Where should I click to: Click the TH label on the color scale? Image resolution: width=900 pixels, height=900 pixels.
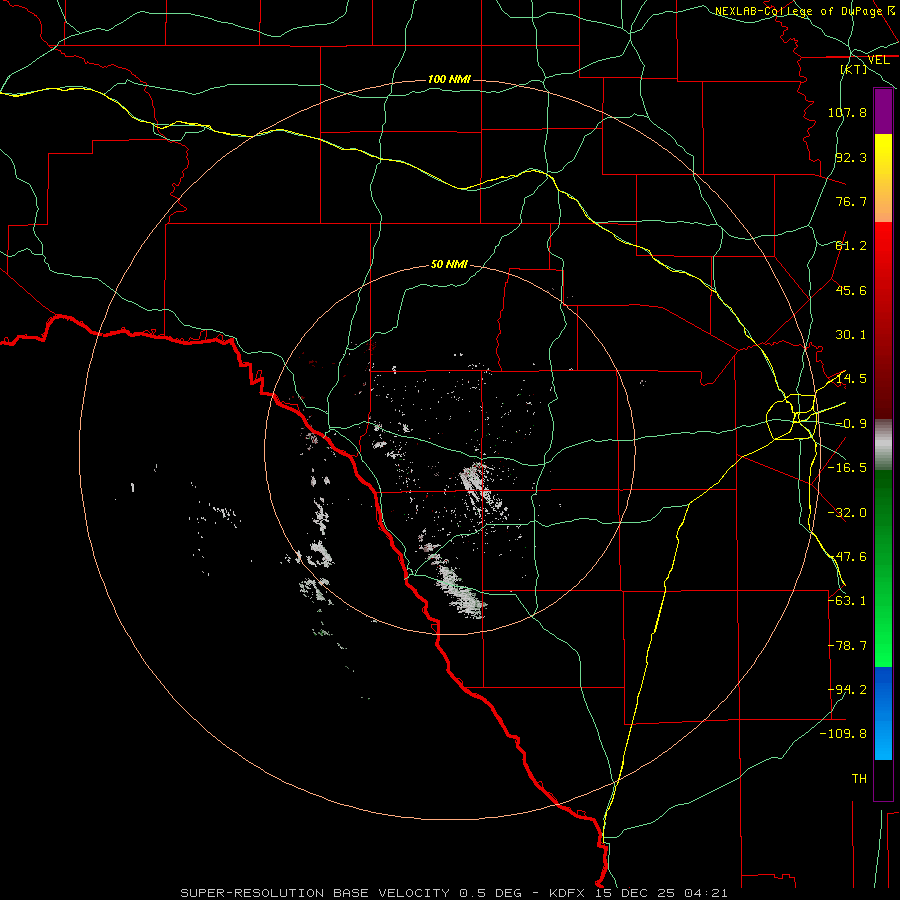859,779
